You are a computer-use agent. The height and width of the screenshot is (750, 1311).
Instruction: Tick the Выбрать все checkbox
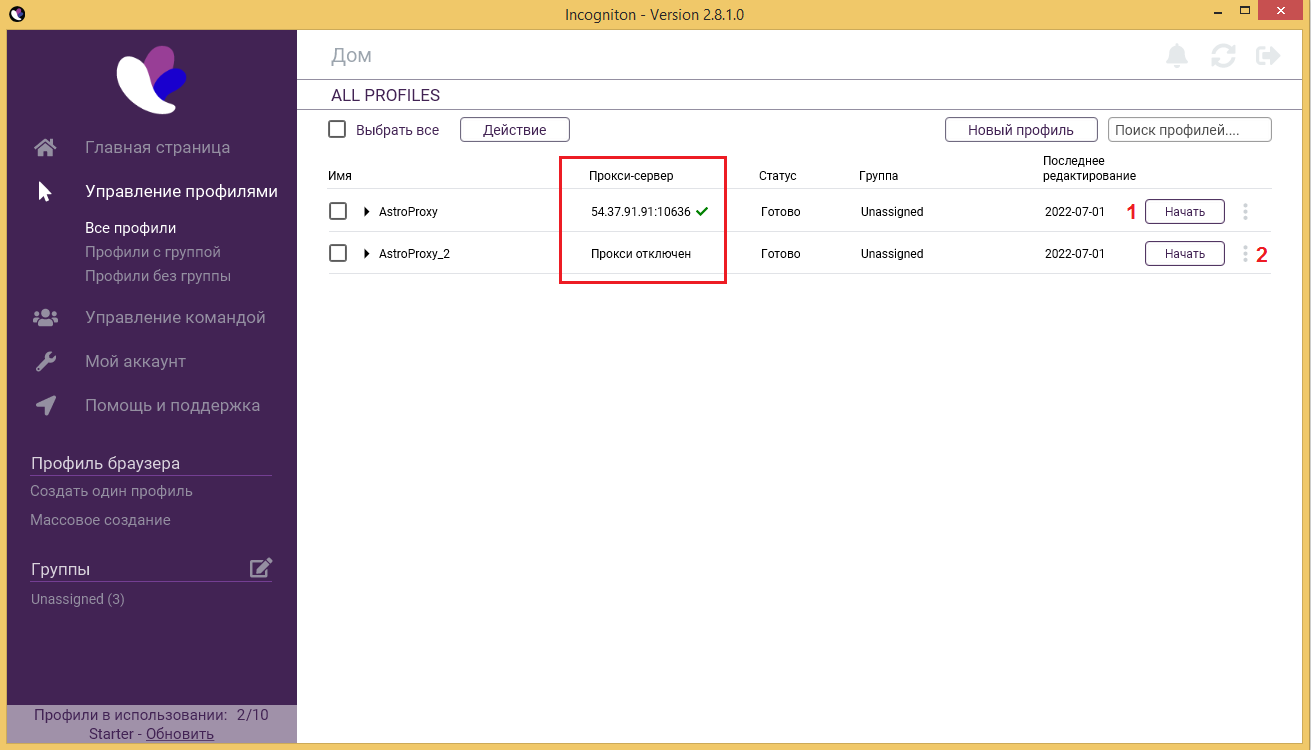[x=337, y=129]
